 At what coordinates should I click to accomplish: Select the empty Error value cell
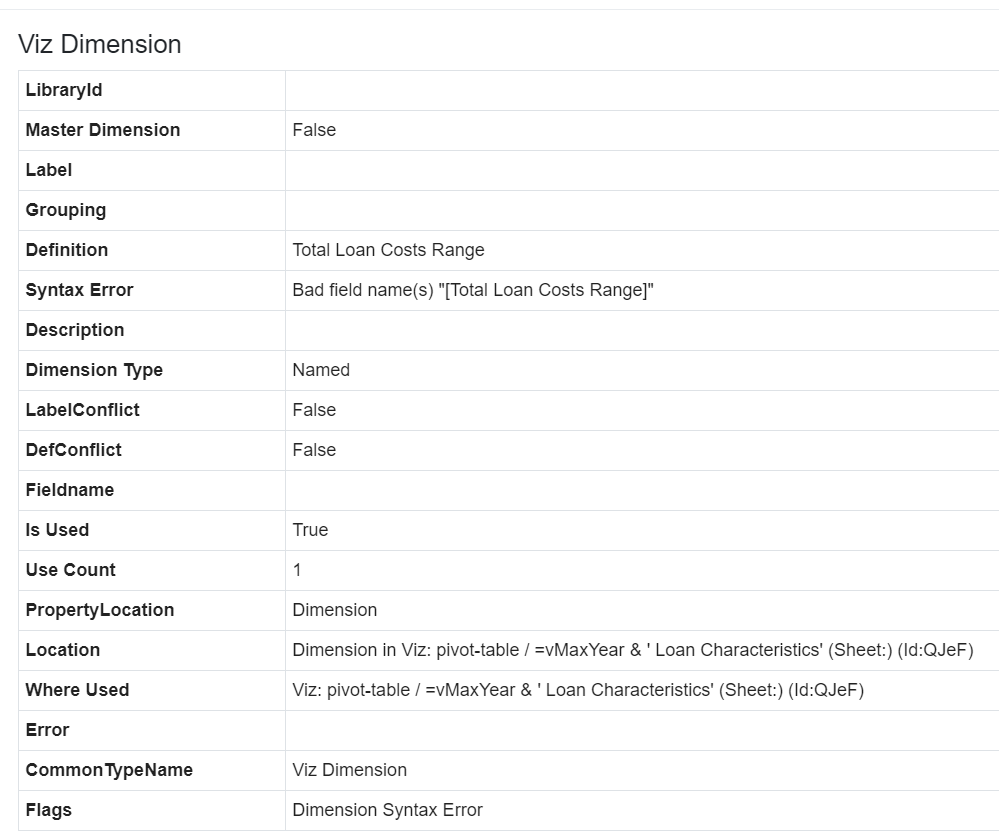(642, 730)
